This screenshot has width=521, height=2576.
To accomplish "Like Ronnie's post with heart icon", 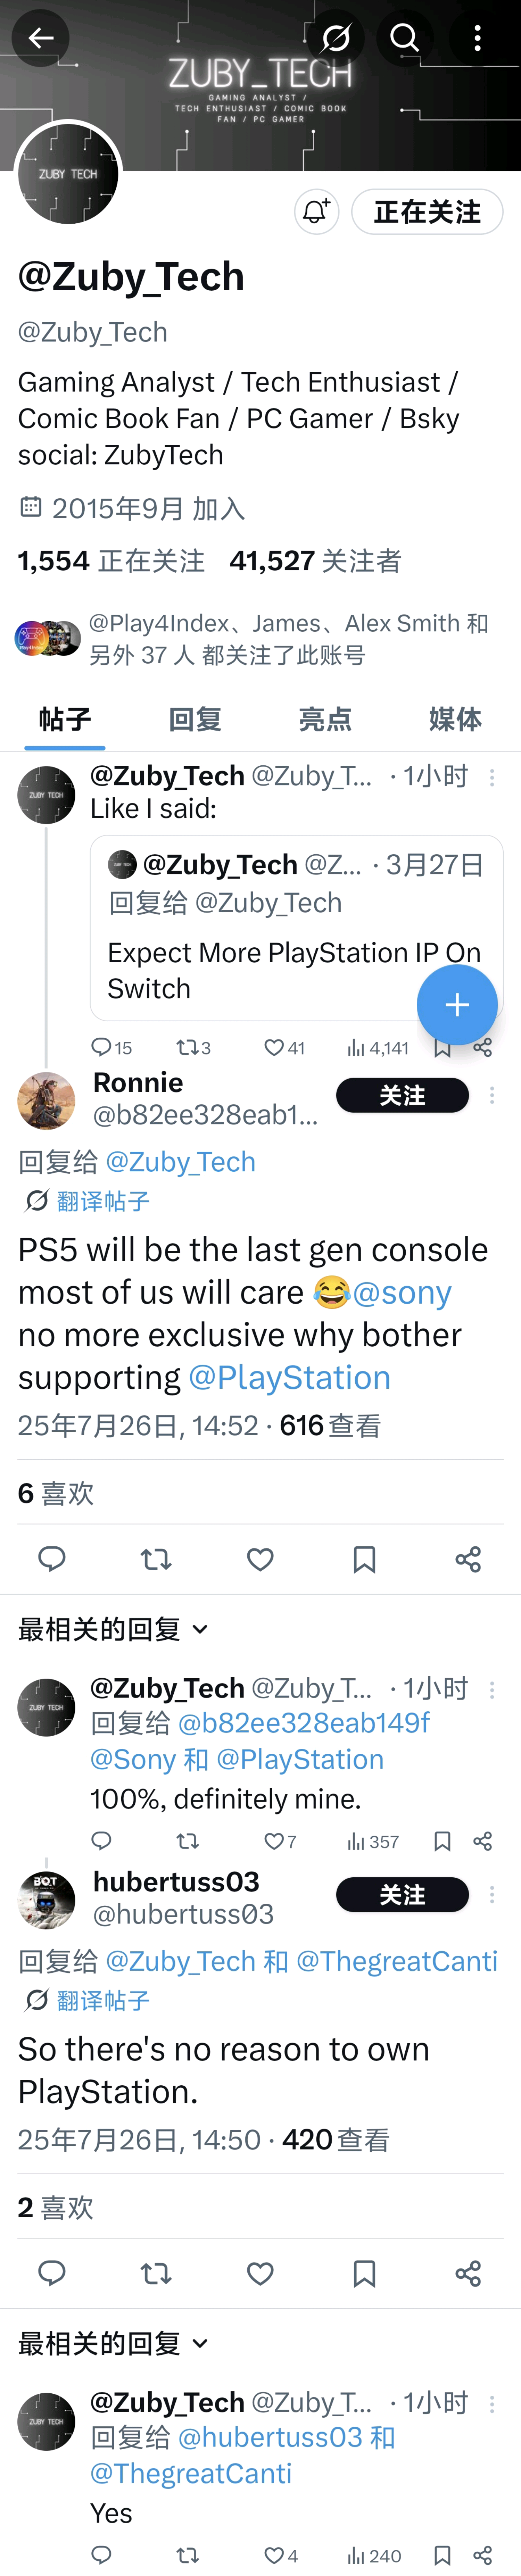I will tap(260, 1559).
